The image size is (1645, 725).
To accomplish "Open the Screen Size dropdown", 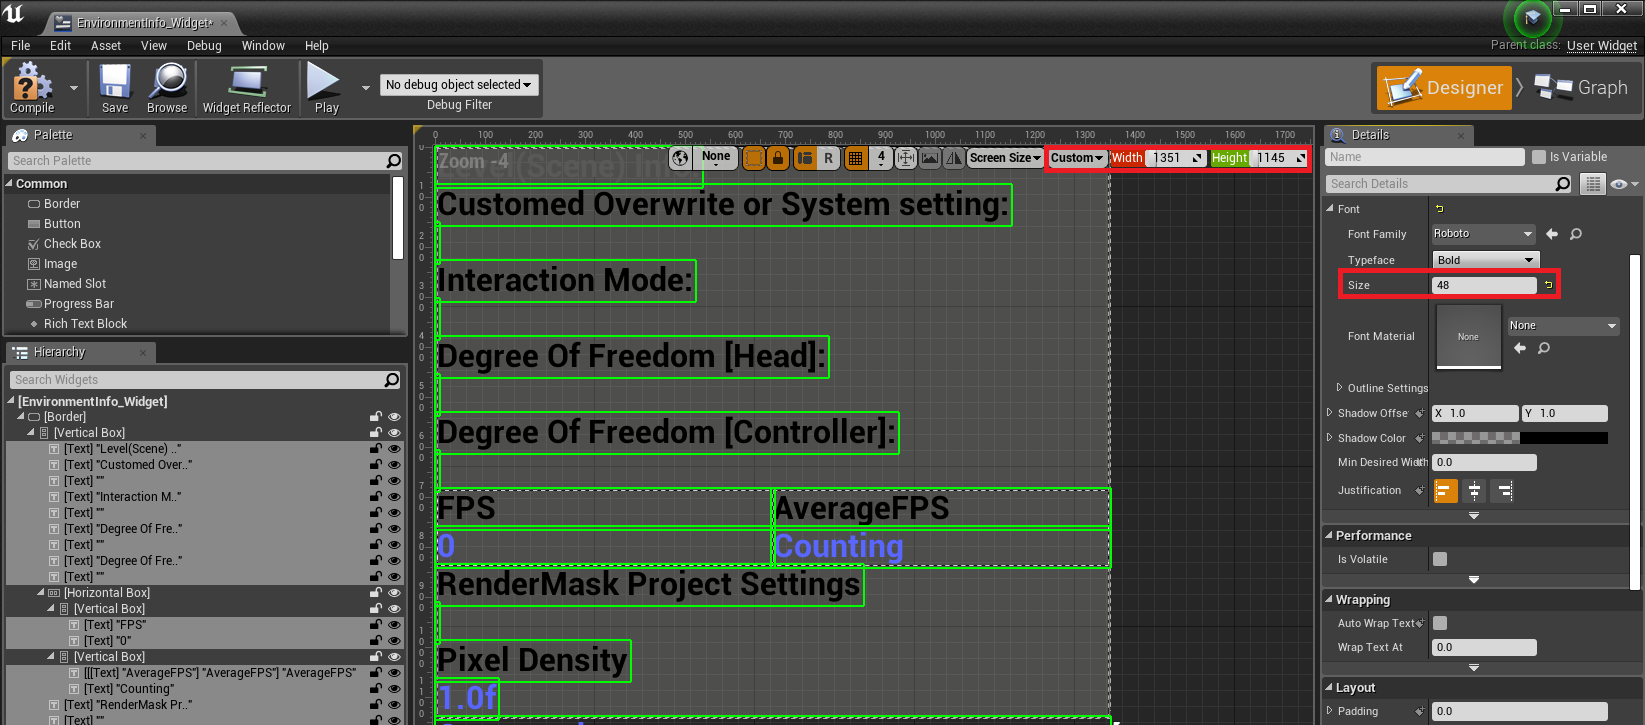I will point(1005,158).
